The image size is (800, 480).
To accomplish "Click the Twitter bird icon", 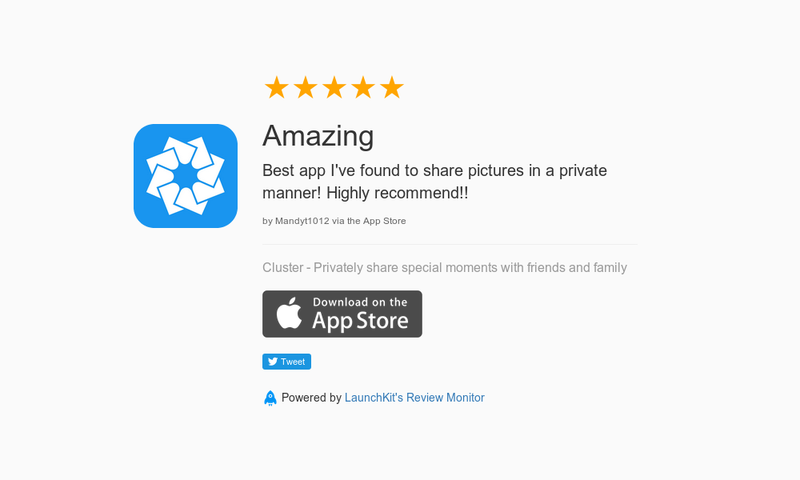I will pyautogui.click(x=273, y=362).
